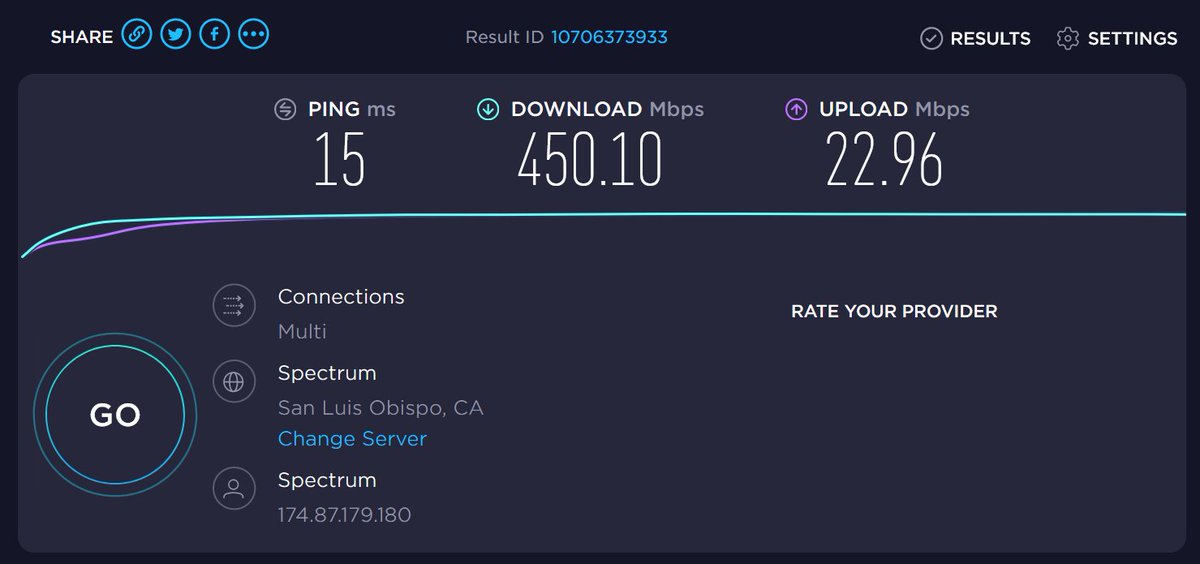Share result on Twitter
Image resolution: width=1200 pixels, height=564 pixels.
point(176,35)
